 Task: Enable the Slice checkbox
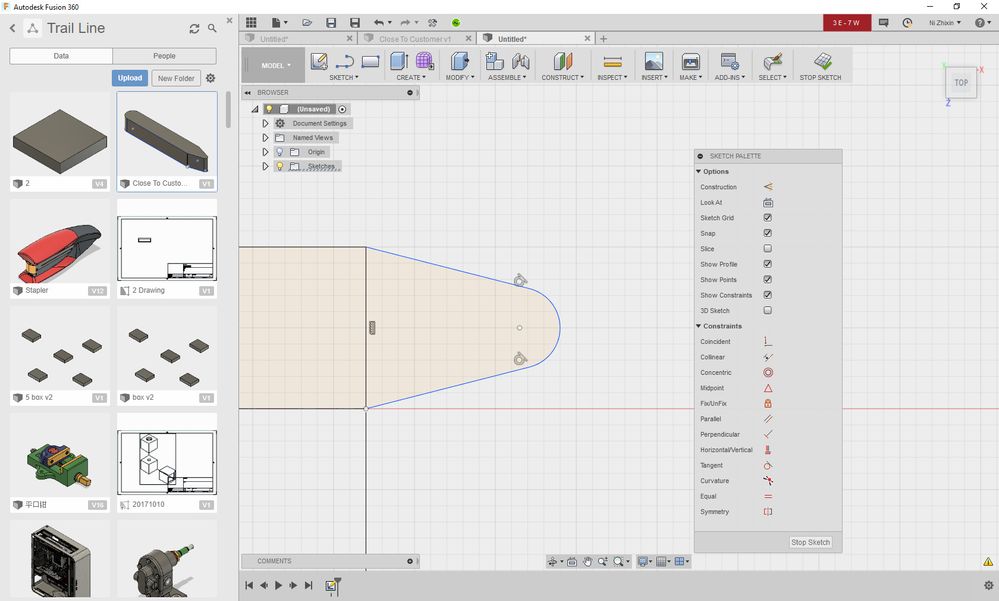coord(768,249)
